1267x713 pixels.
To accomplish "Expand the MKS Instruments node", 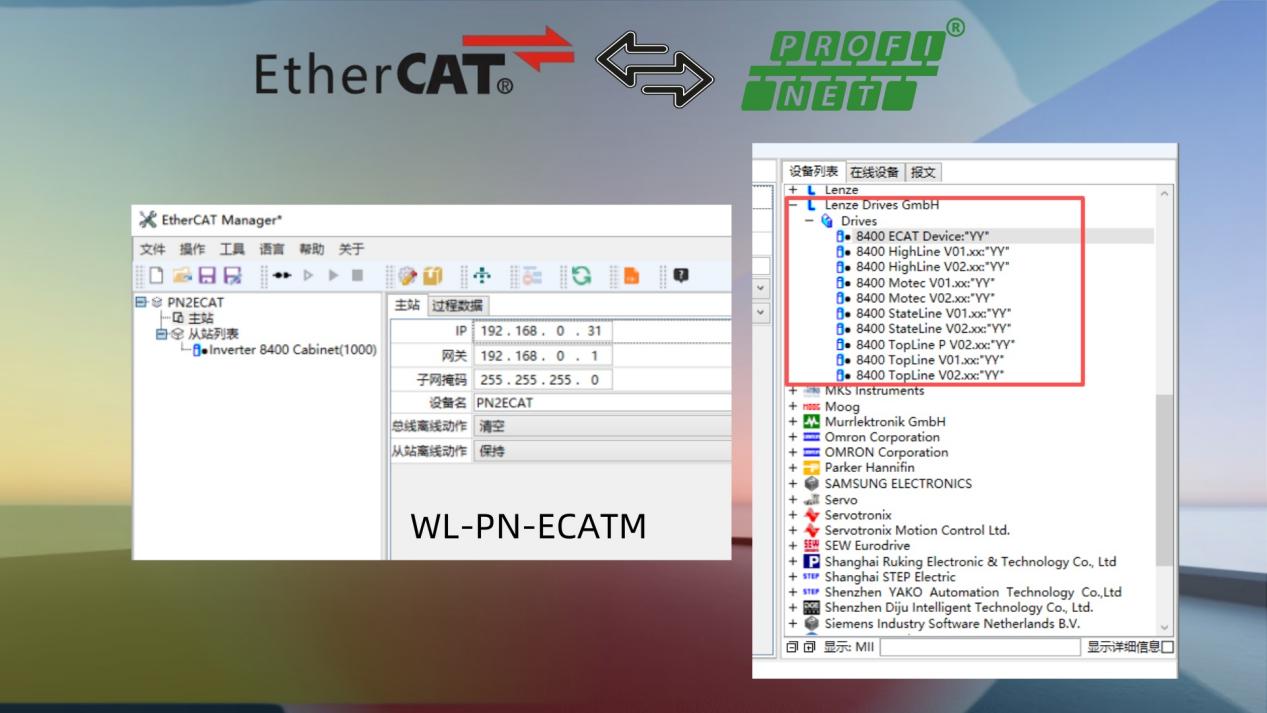I will coord(793,391).
